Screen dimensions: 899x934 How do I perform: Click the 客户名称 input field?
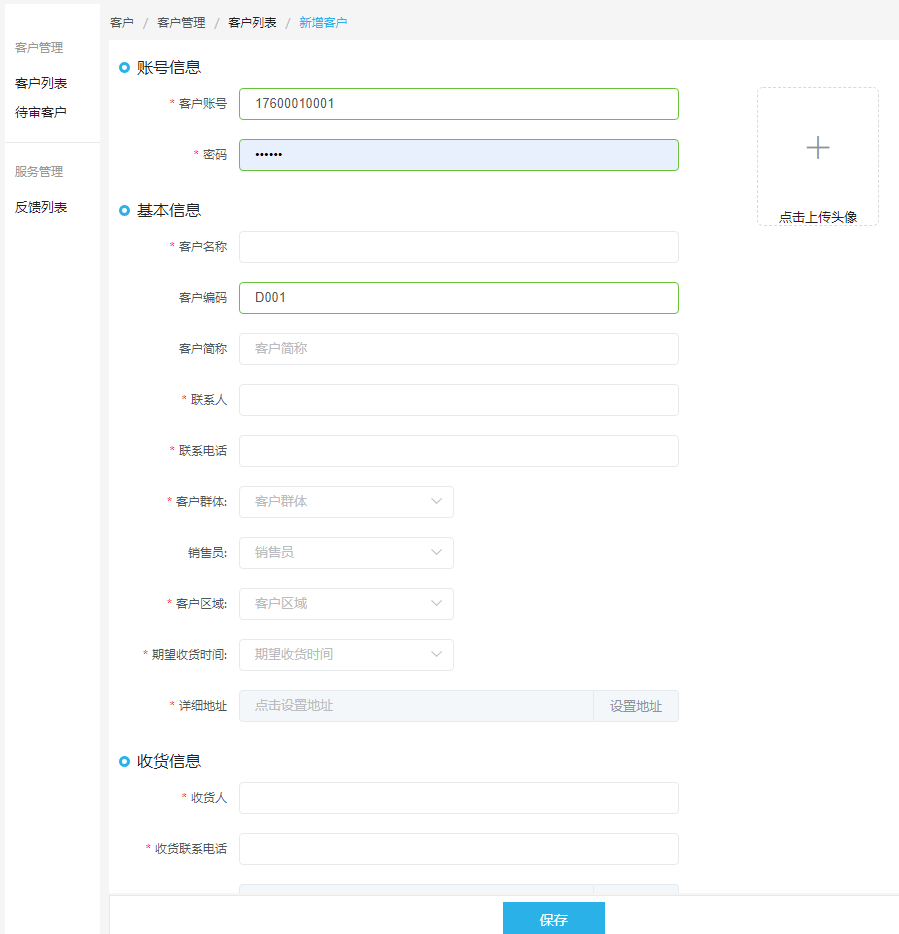click(459, 247)
